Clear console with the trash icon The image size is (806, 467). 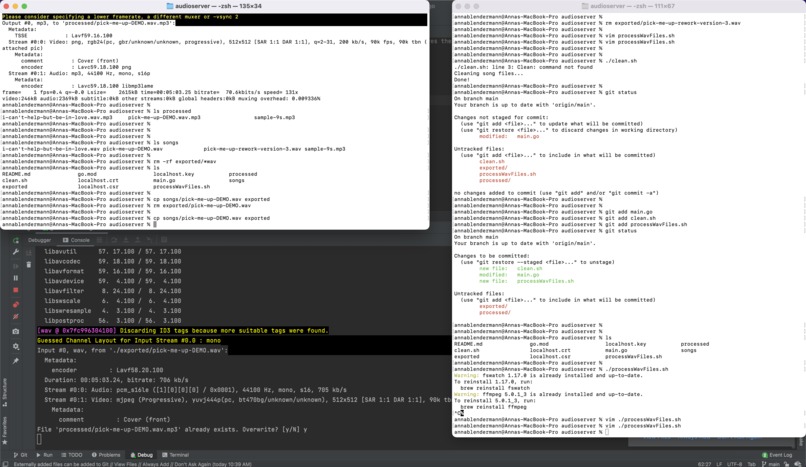(29, 265)
